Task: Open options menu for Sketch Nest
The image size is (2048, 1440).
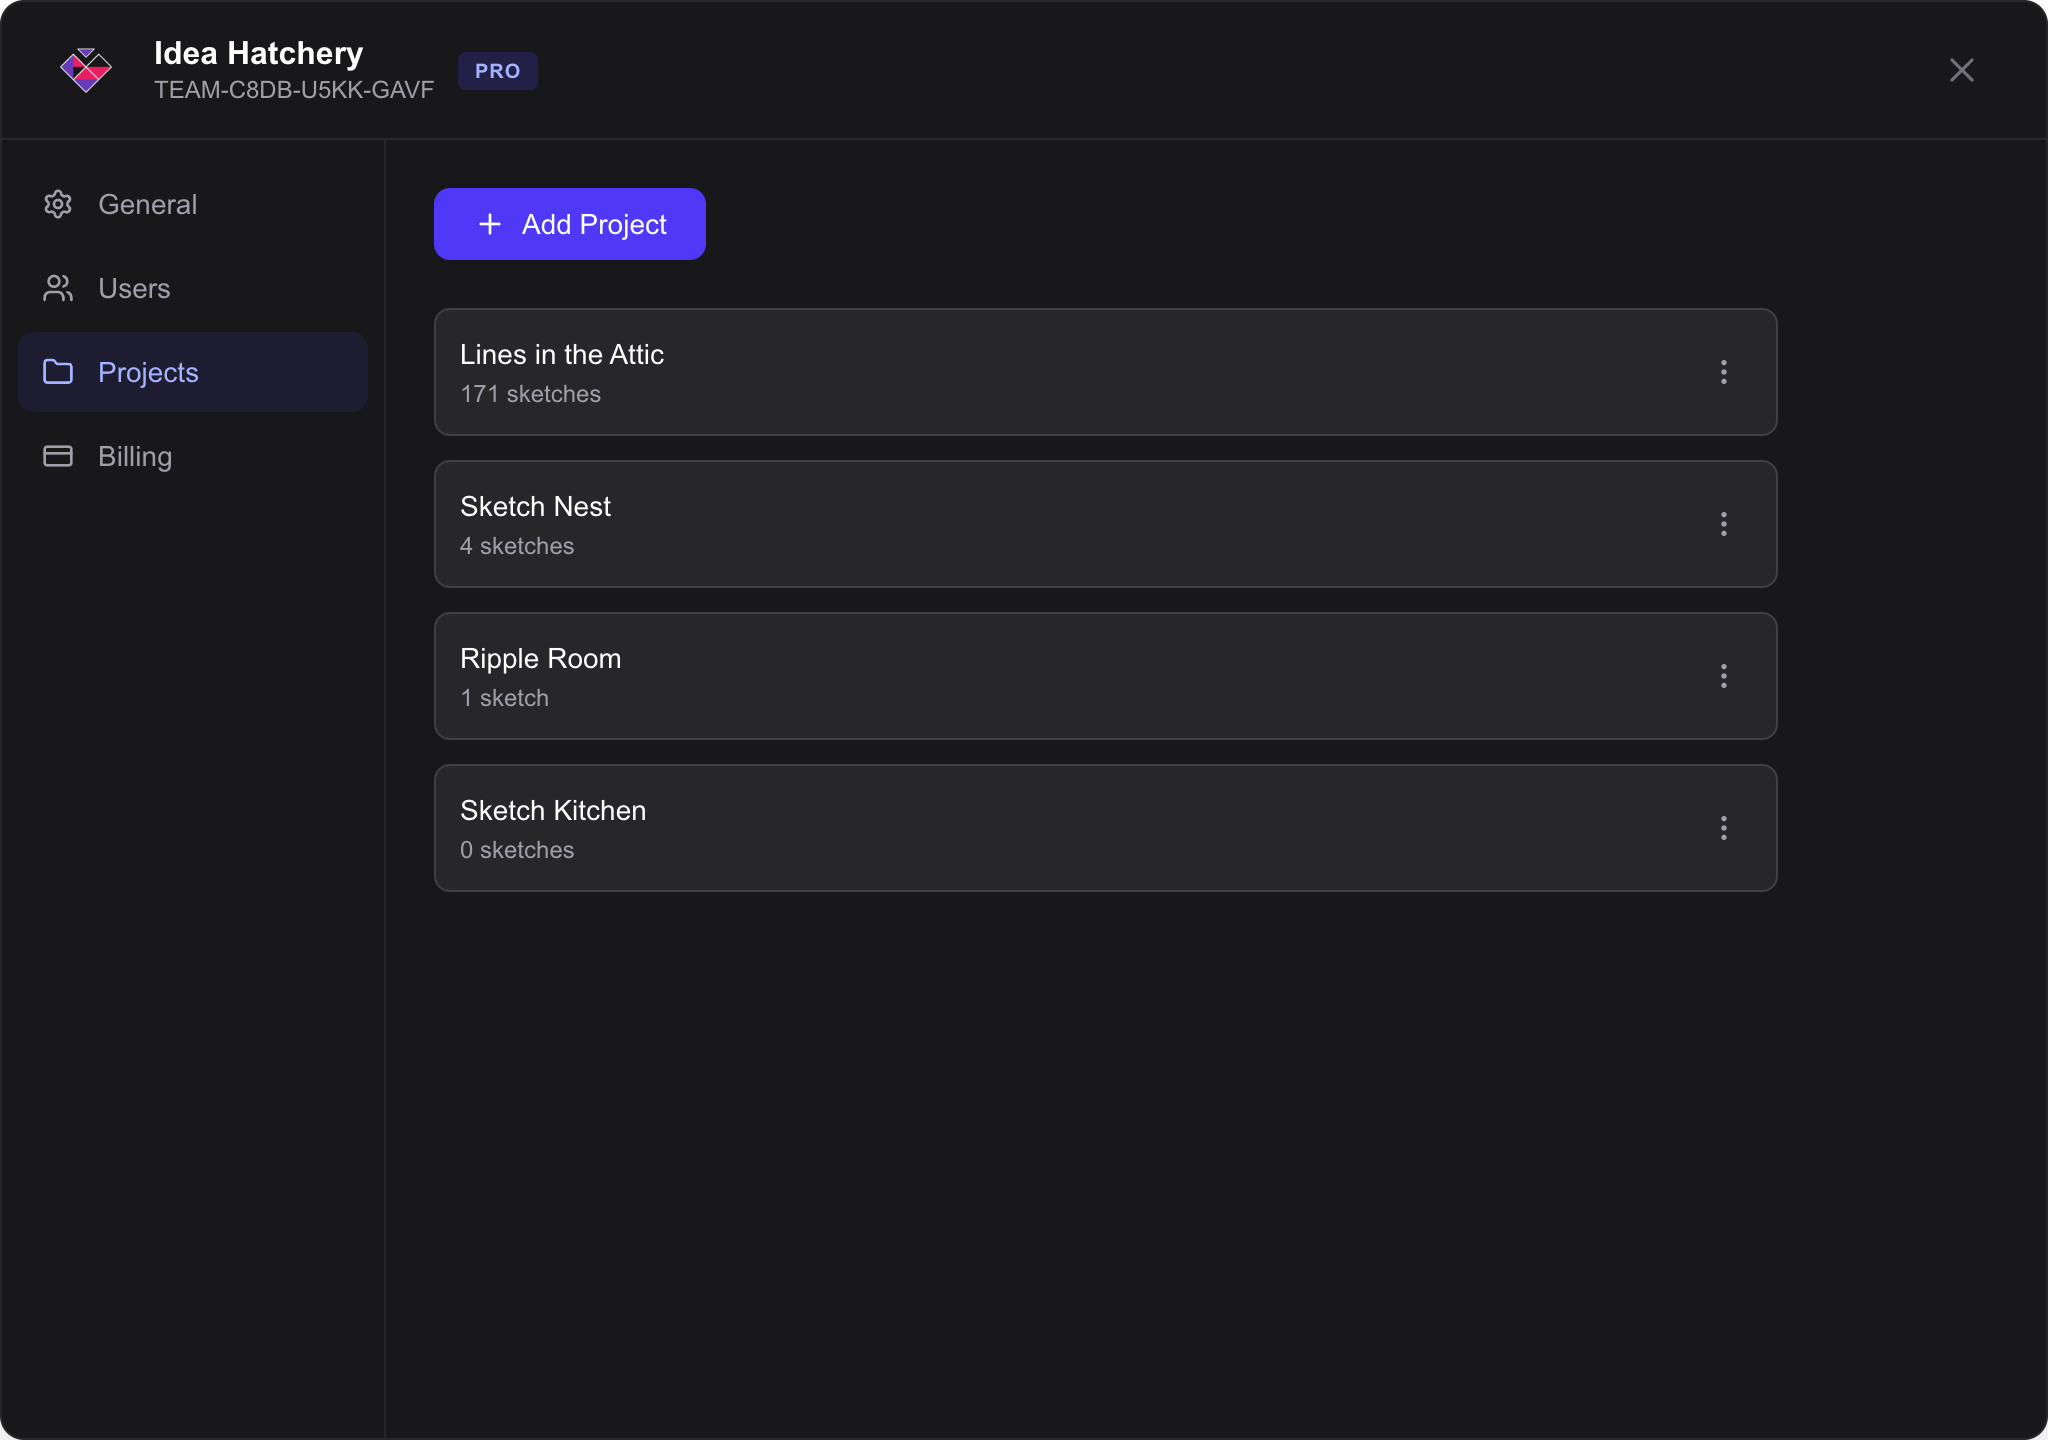Action: 1723,524
